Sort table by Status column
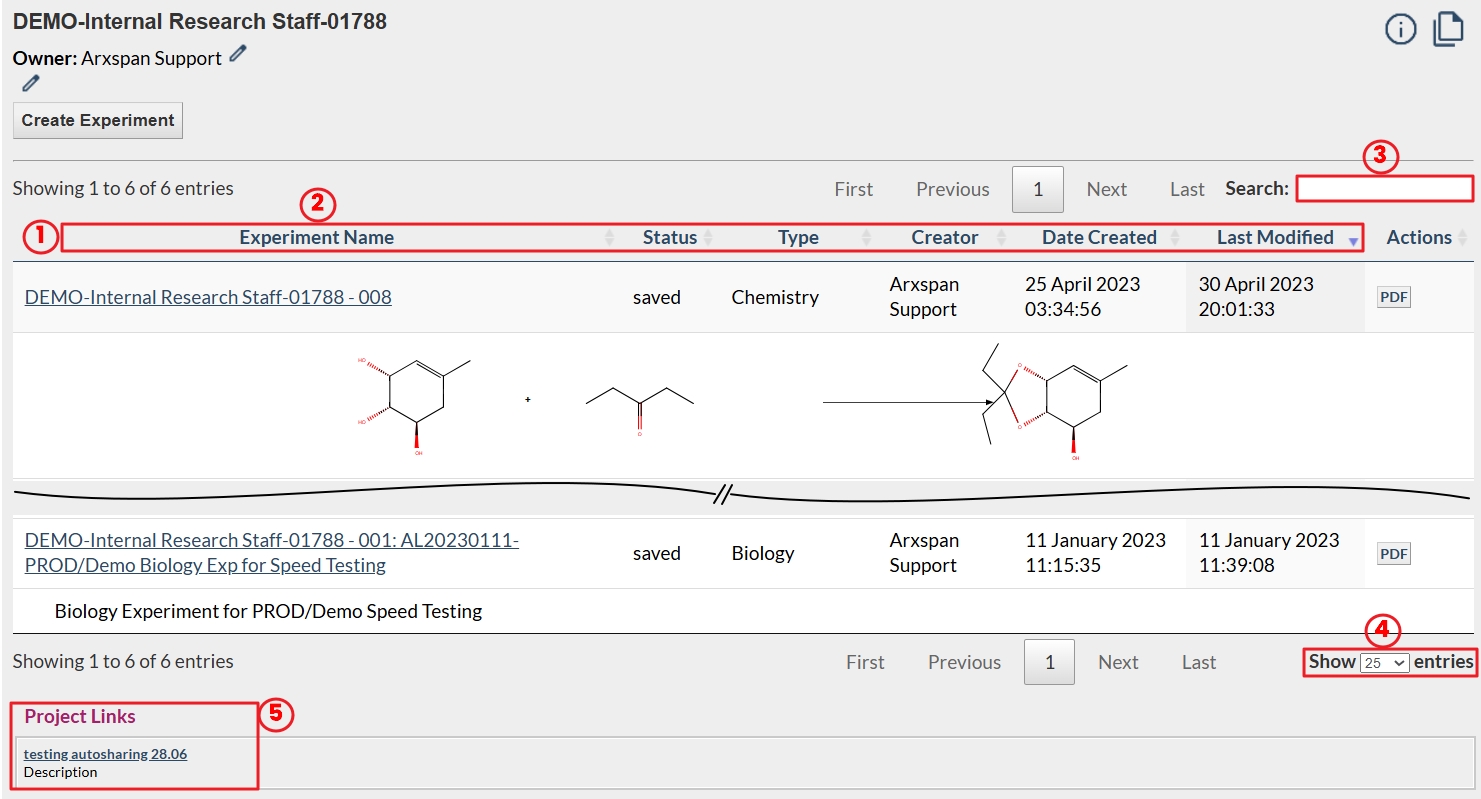This screenshot has height=799, width=1481. coord(669,238)
